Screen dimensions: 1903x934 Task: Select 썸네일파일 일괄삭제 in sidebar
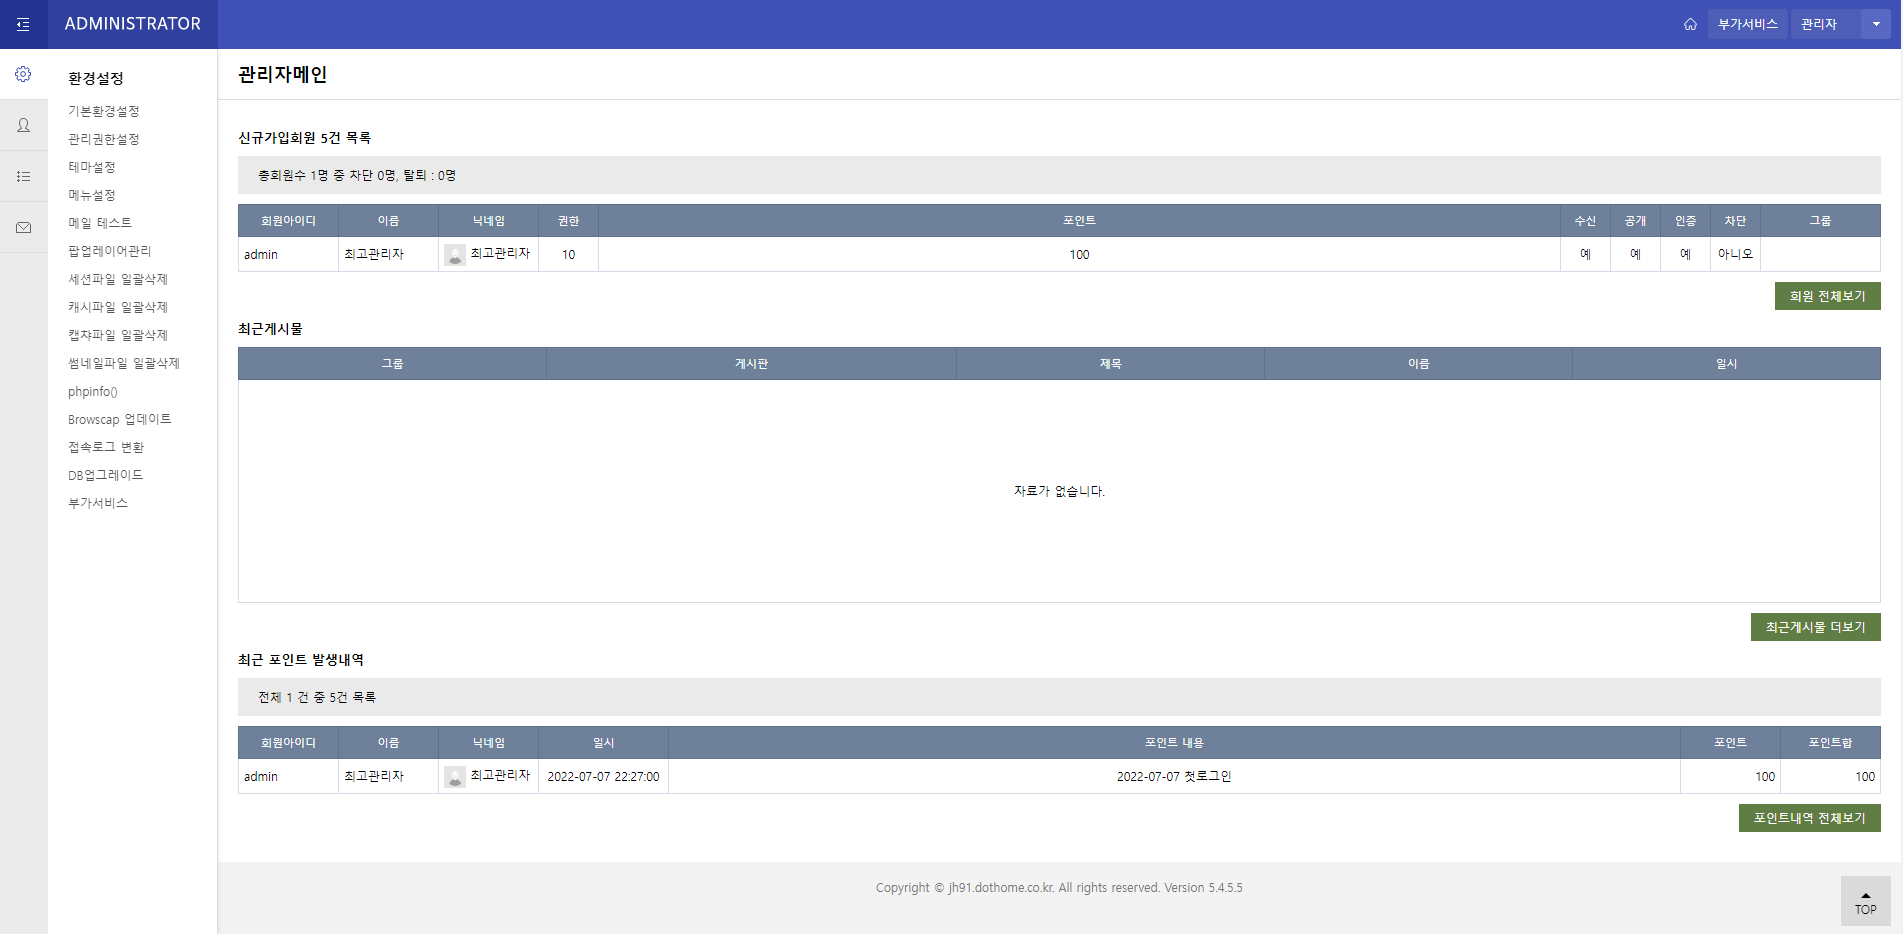[x=124, y=363]
